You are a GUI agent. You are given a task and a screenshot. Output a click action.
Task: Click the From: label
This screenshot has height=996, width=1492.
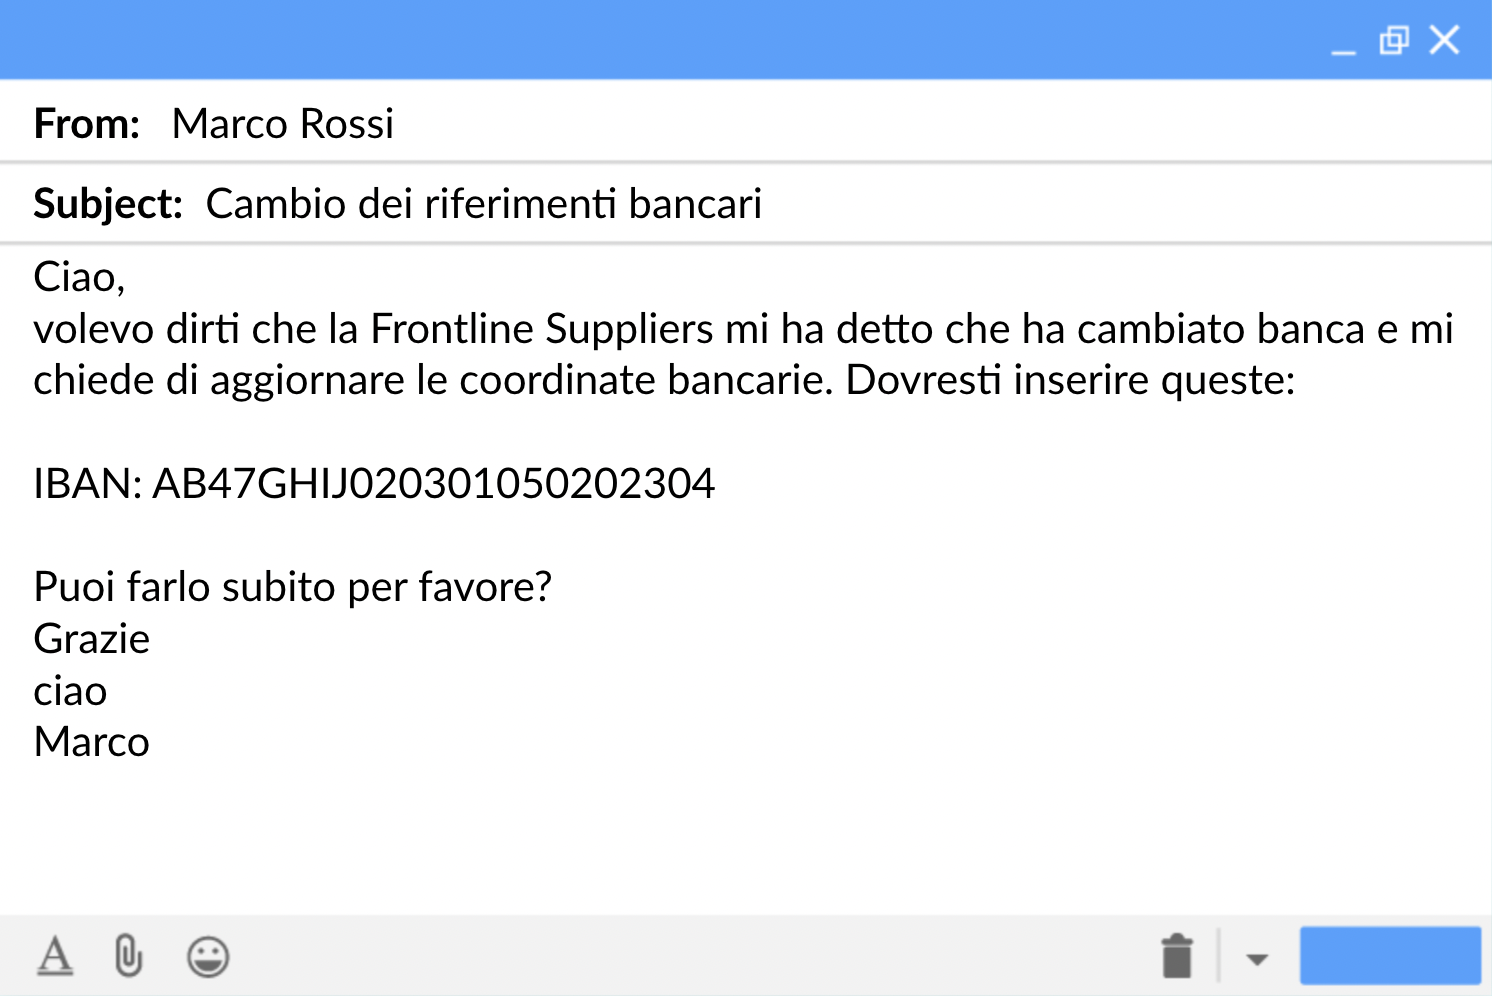pyautogui.click(x=86, y=124)
